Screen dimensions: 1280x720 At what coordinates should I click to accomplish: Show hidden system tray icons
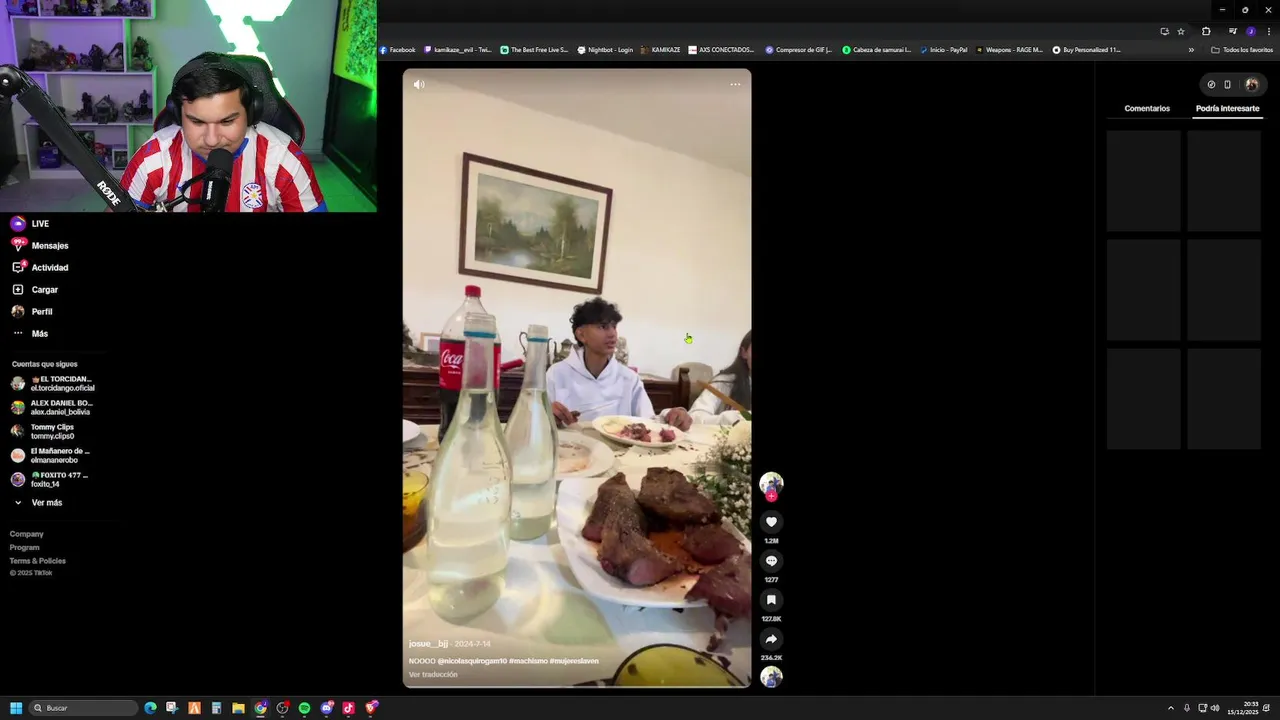click(1171, 708)
